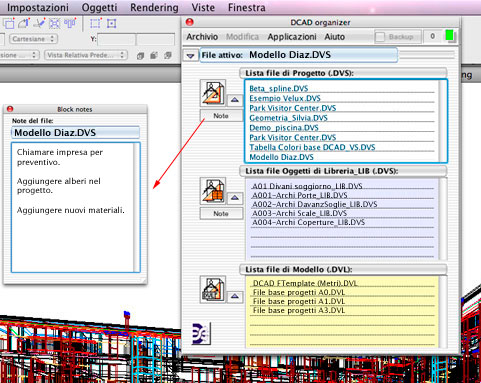
Task: Open the File attivo dropdown triangle
Action: pos(191,56)
